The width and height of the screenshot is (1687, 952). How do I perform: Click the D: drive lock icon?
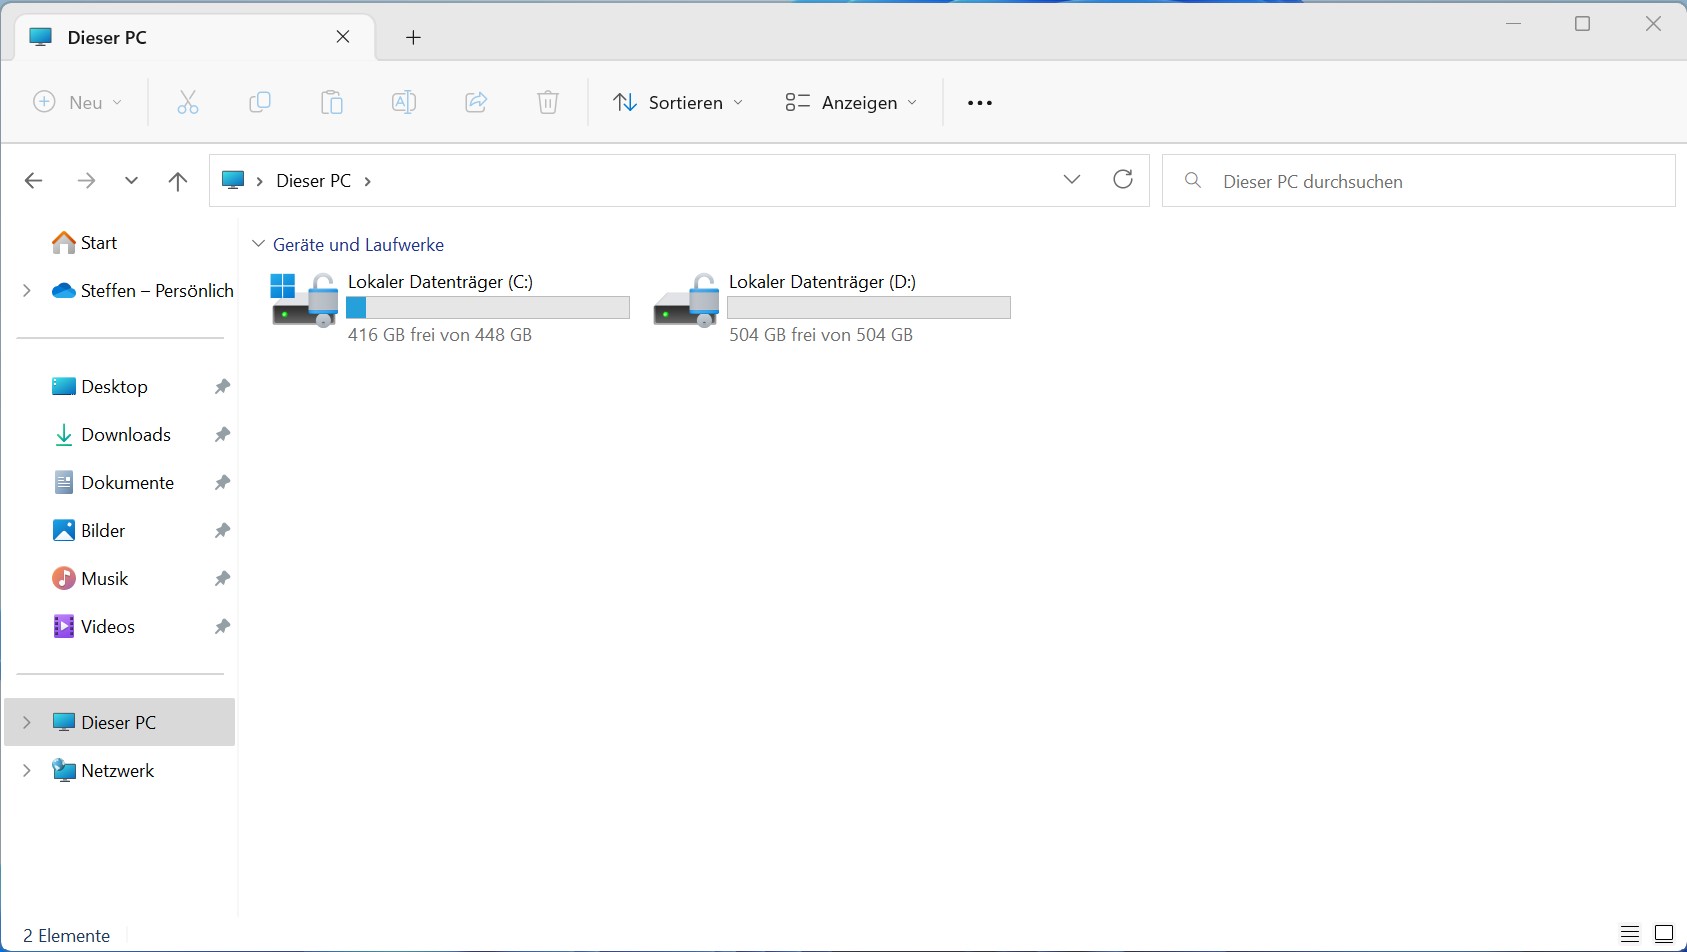click(x=686, y=300)
